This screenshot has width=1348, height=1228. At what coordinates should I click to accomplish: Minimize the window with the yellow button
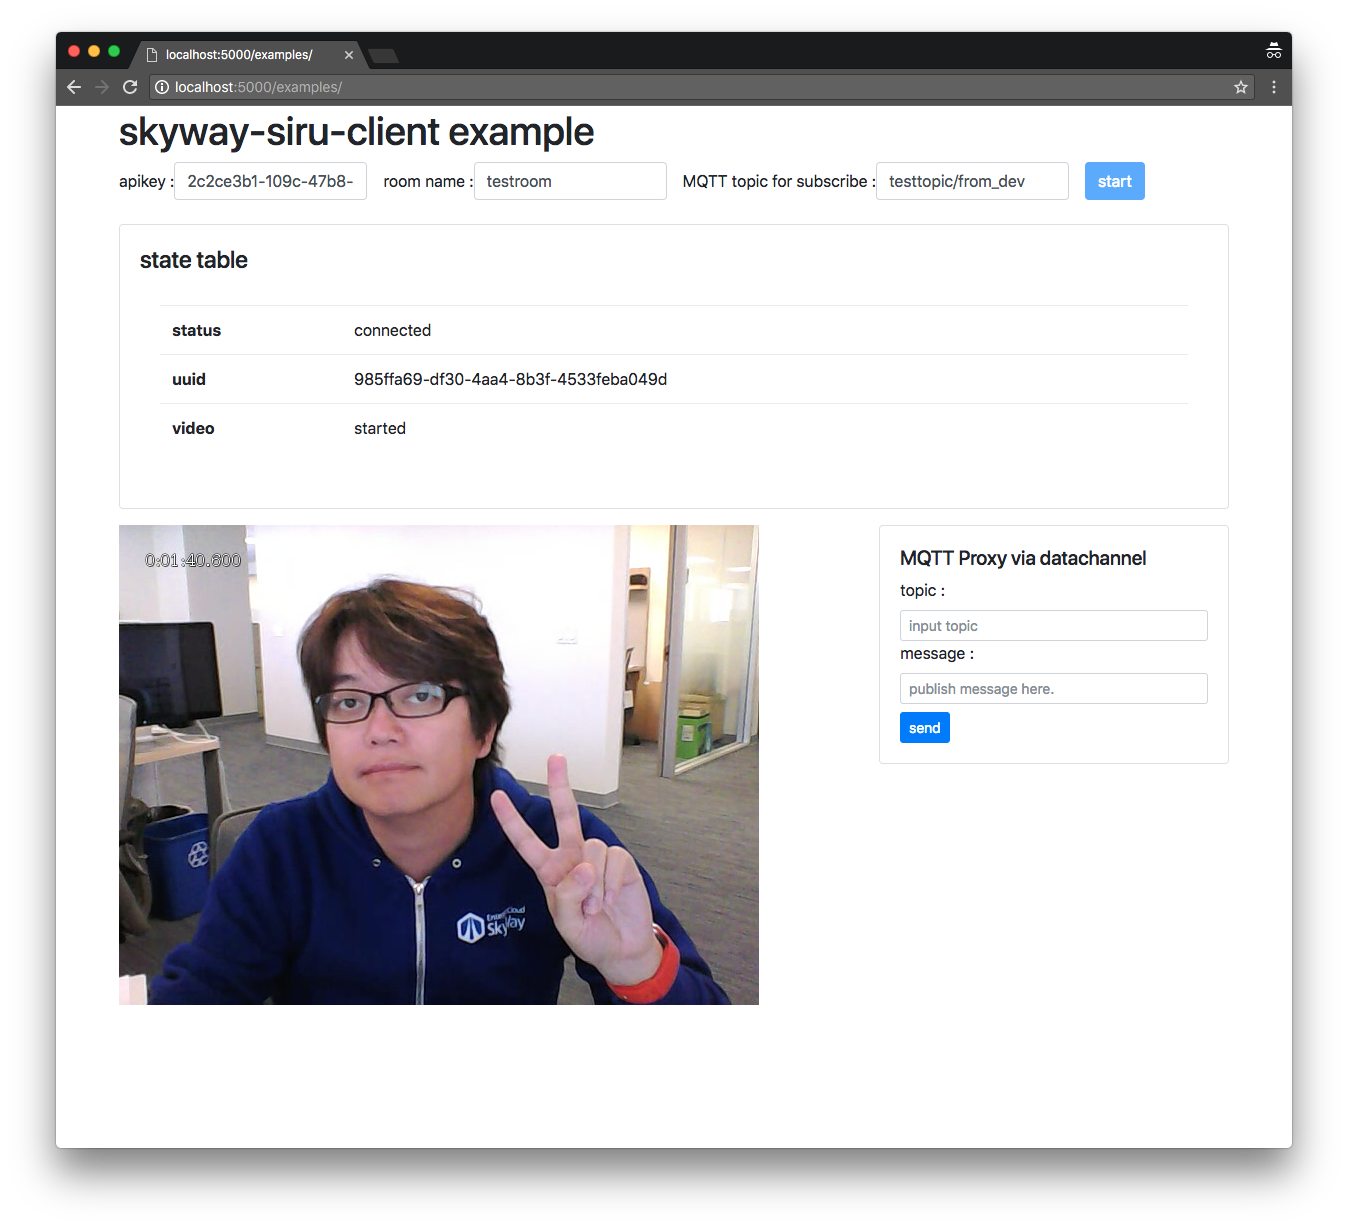point(94,51)
